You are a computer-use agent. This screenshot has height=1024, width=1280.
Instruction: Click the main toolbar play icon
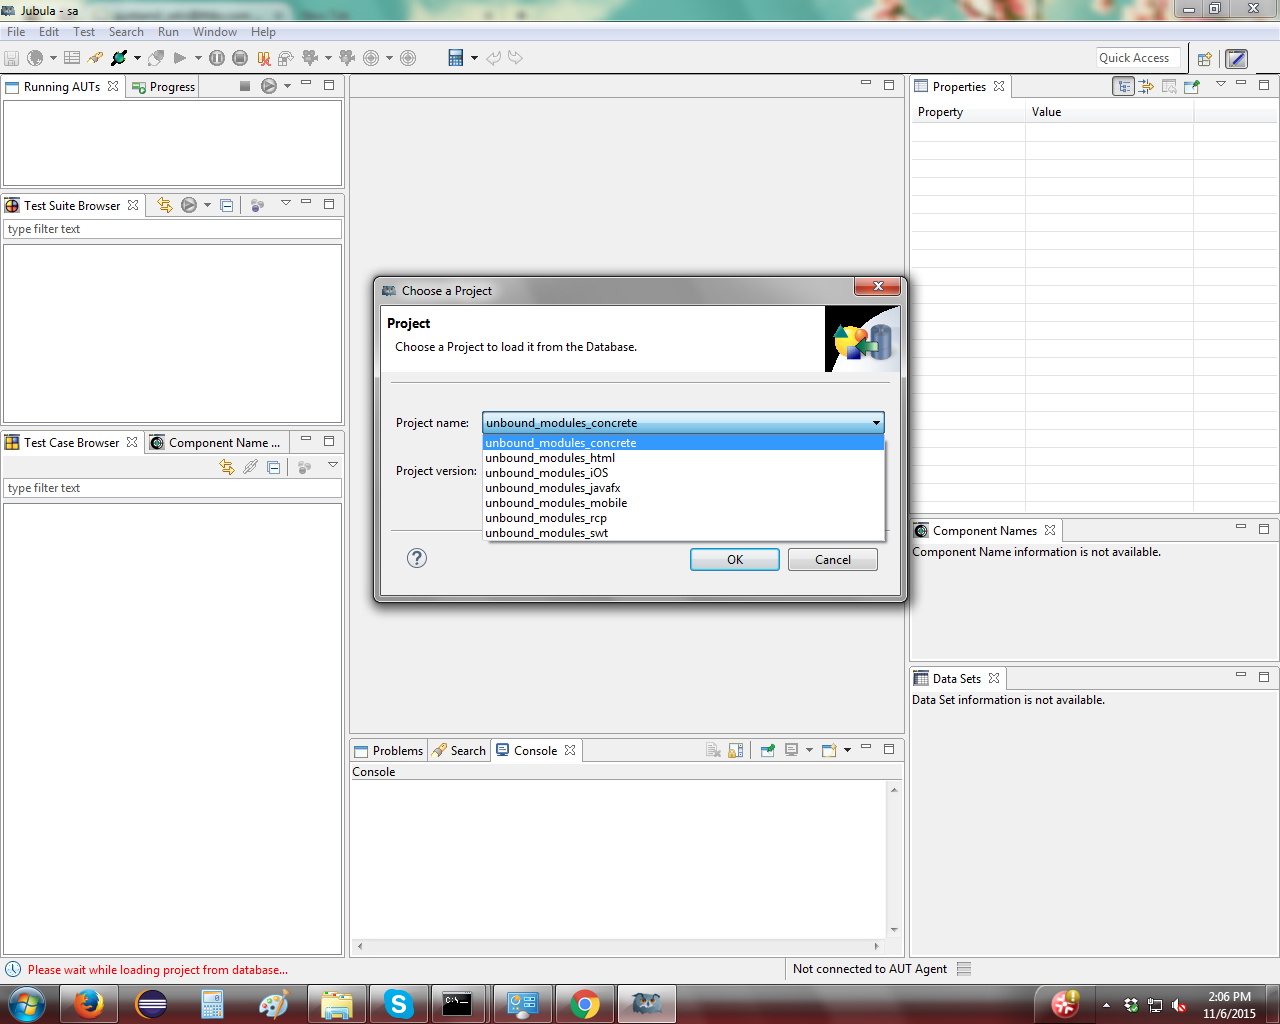180,58
